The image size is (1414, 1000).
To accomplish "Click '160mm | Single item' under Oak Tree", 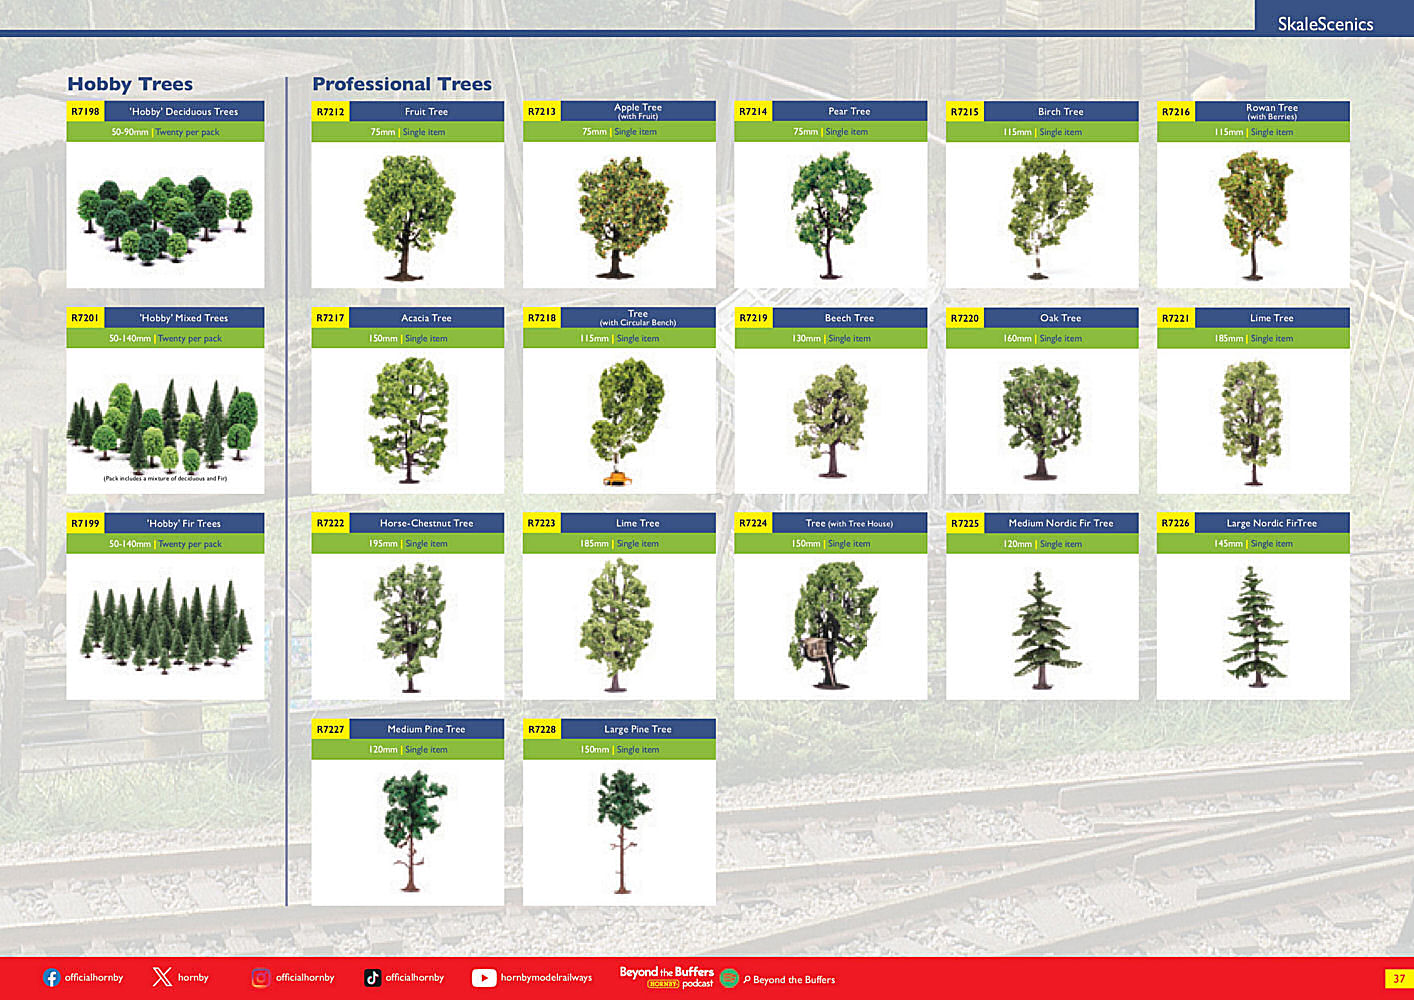I will tap(1042, 339).
